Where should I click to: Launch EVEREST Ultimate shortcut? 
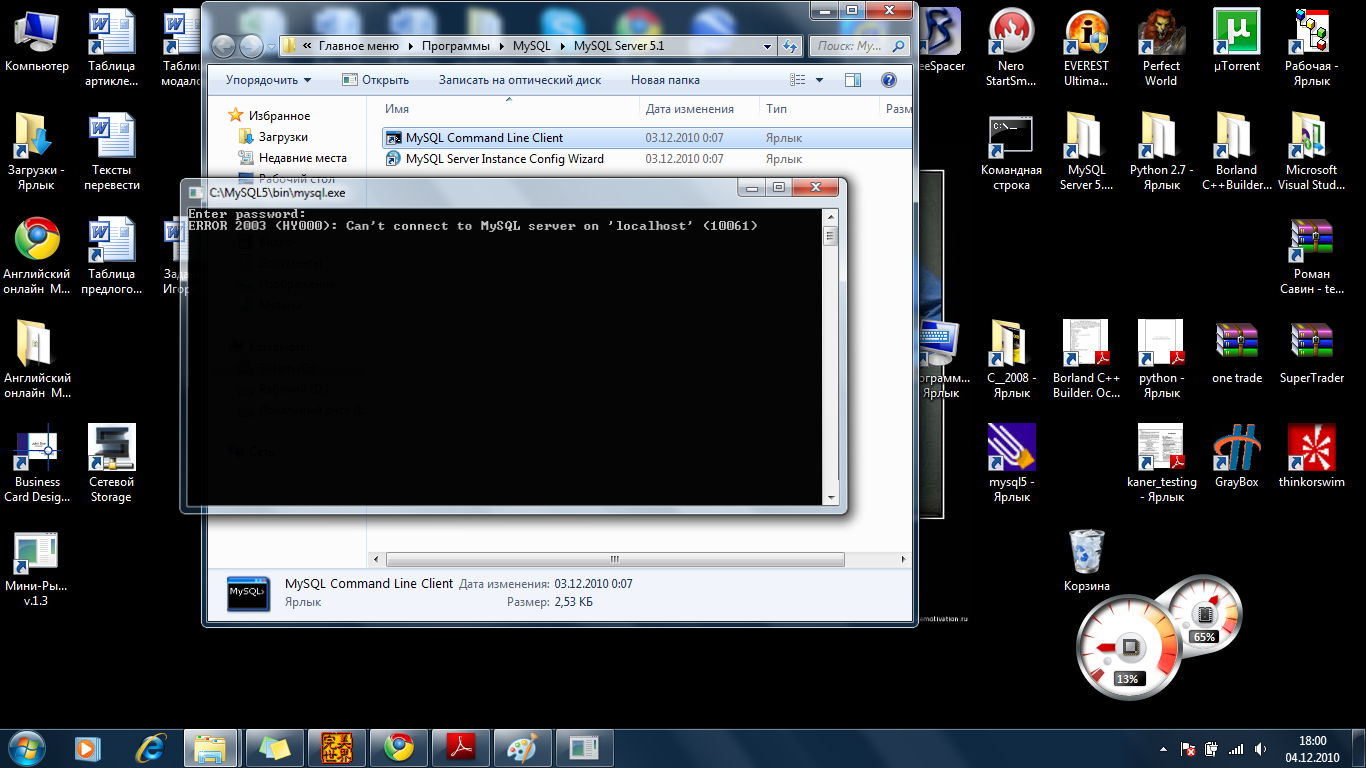pos(1086,48)
